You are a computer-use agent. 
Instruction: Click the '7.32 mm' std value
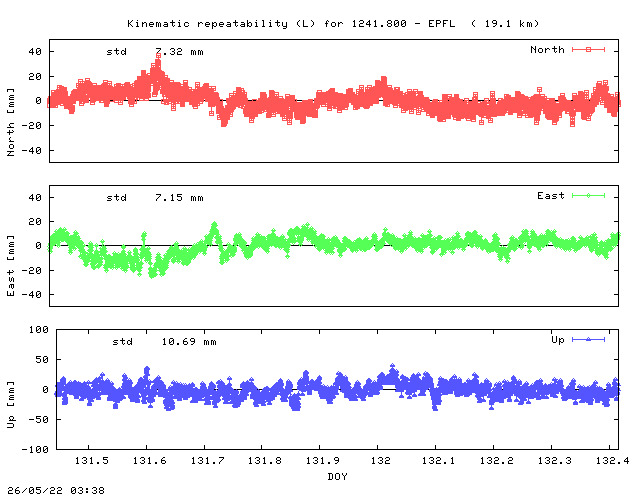point(179,52)
